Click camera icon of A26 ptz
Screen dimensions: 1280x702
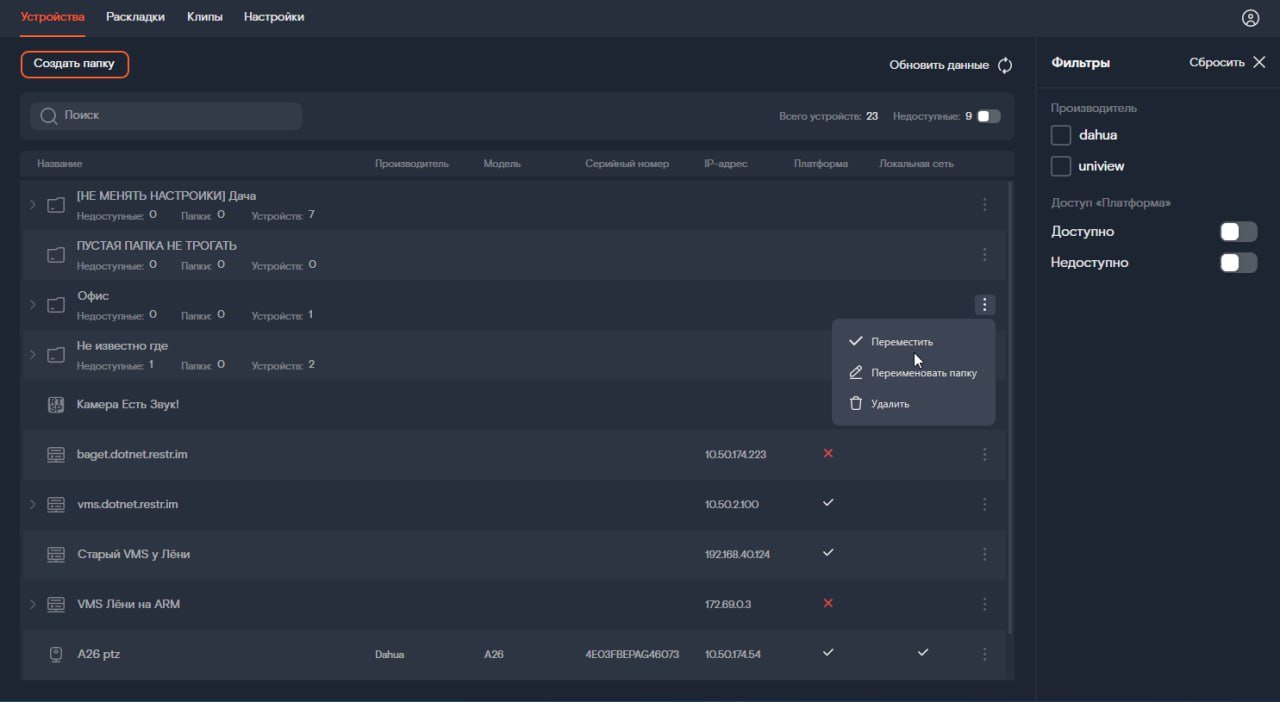[x=56, y=654]
